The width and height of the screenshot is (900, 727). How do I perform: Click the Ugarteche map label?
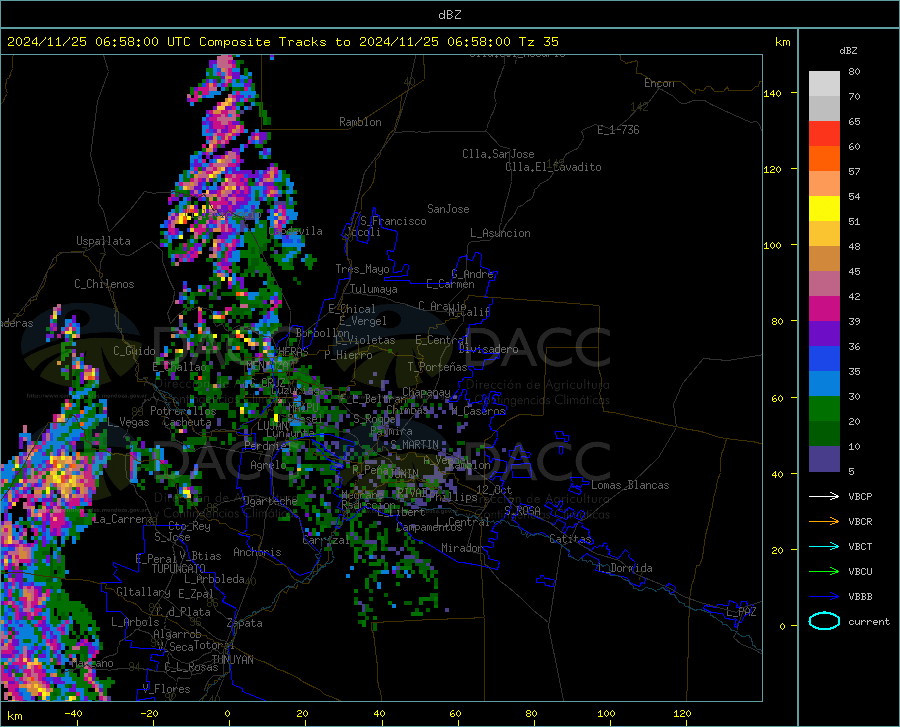point(270,501)
